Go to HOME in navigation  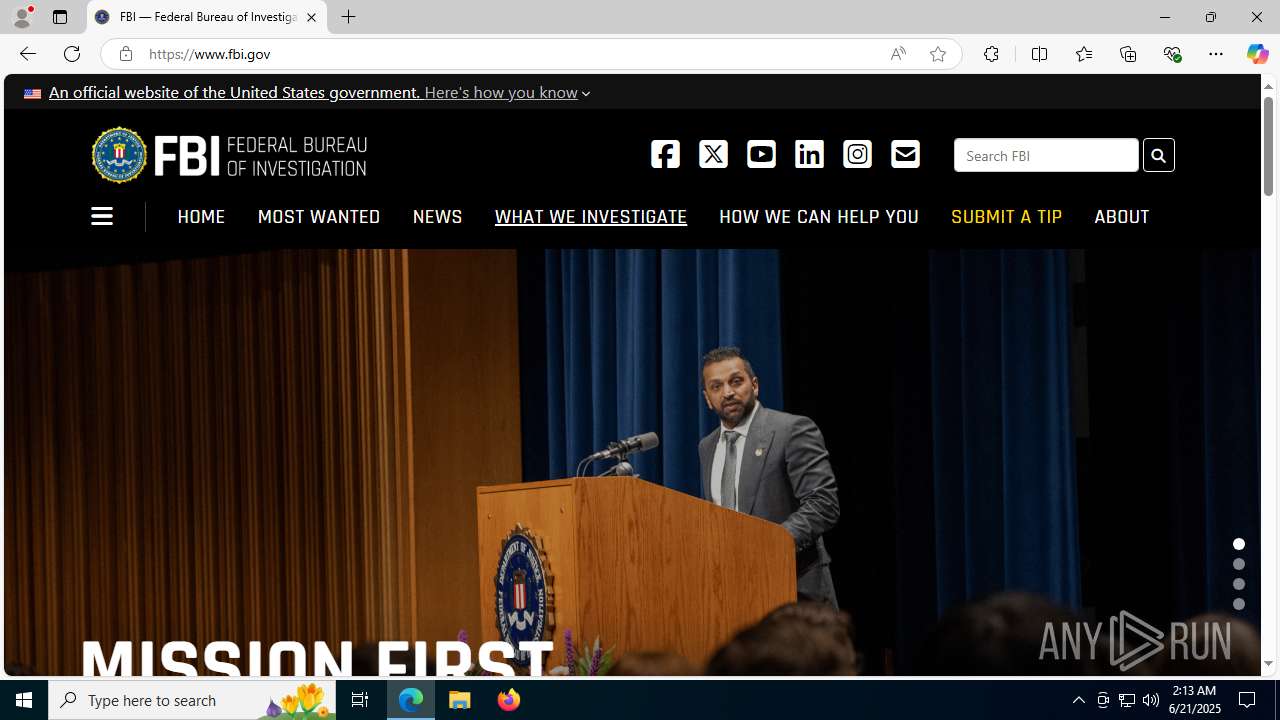201,217
